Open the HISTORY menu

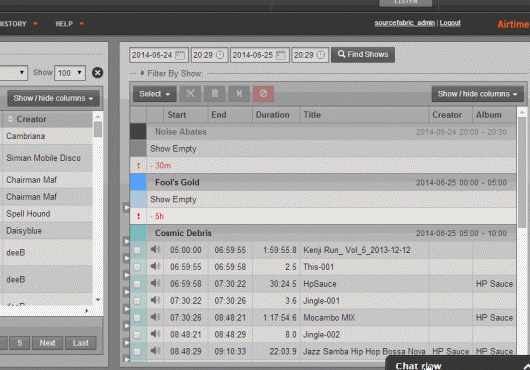click(18, 24)
